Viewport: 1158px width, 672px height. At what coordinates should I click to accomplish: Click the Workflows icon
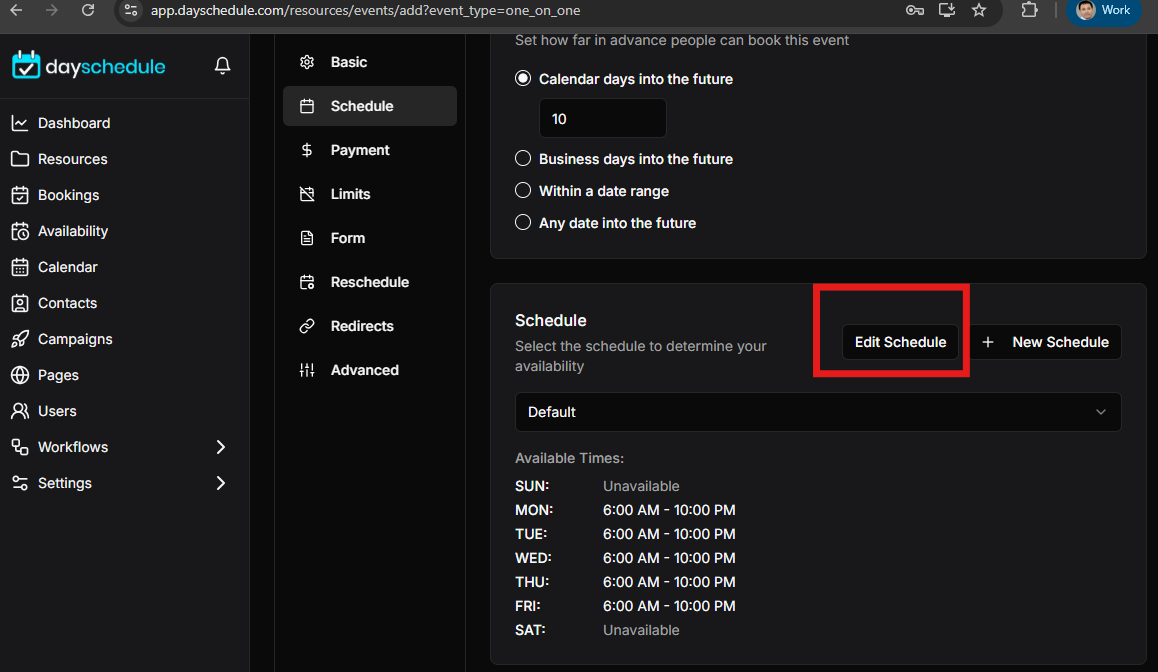click(x=20, y=448)
